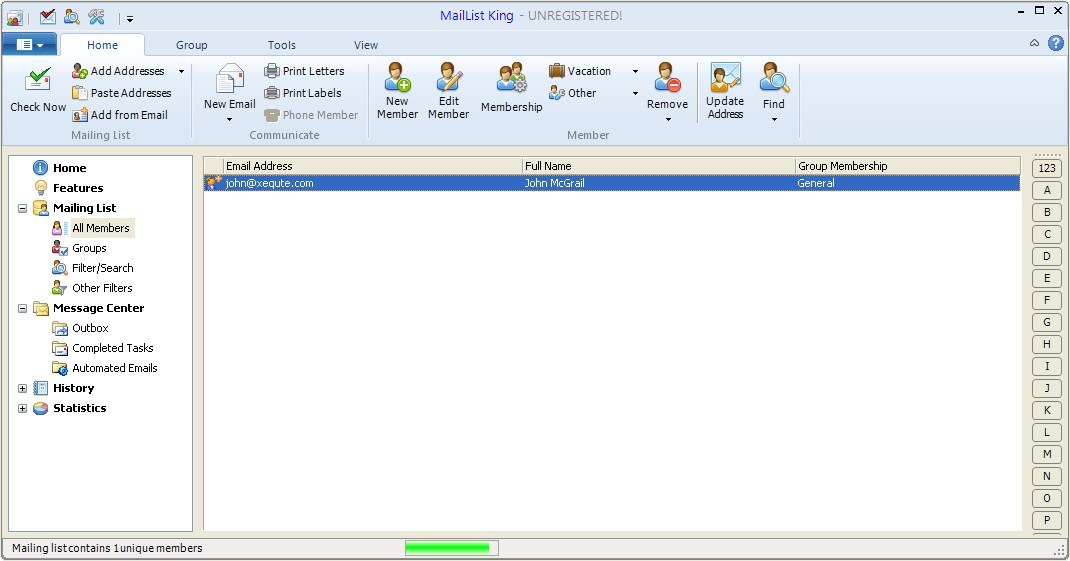The height and width of the screenshot is (561, 1070).
Task: Click the green progress bar in status bar
Action: click(x=451, y=548)
